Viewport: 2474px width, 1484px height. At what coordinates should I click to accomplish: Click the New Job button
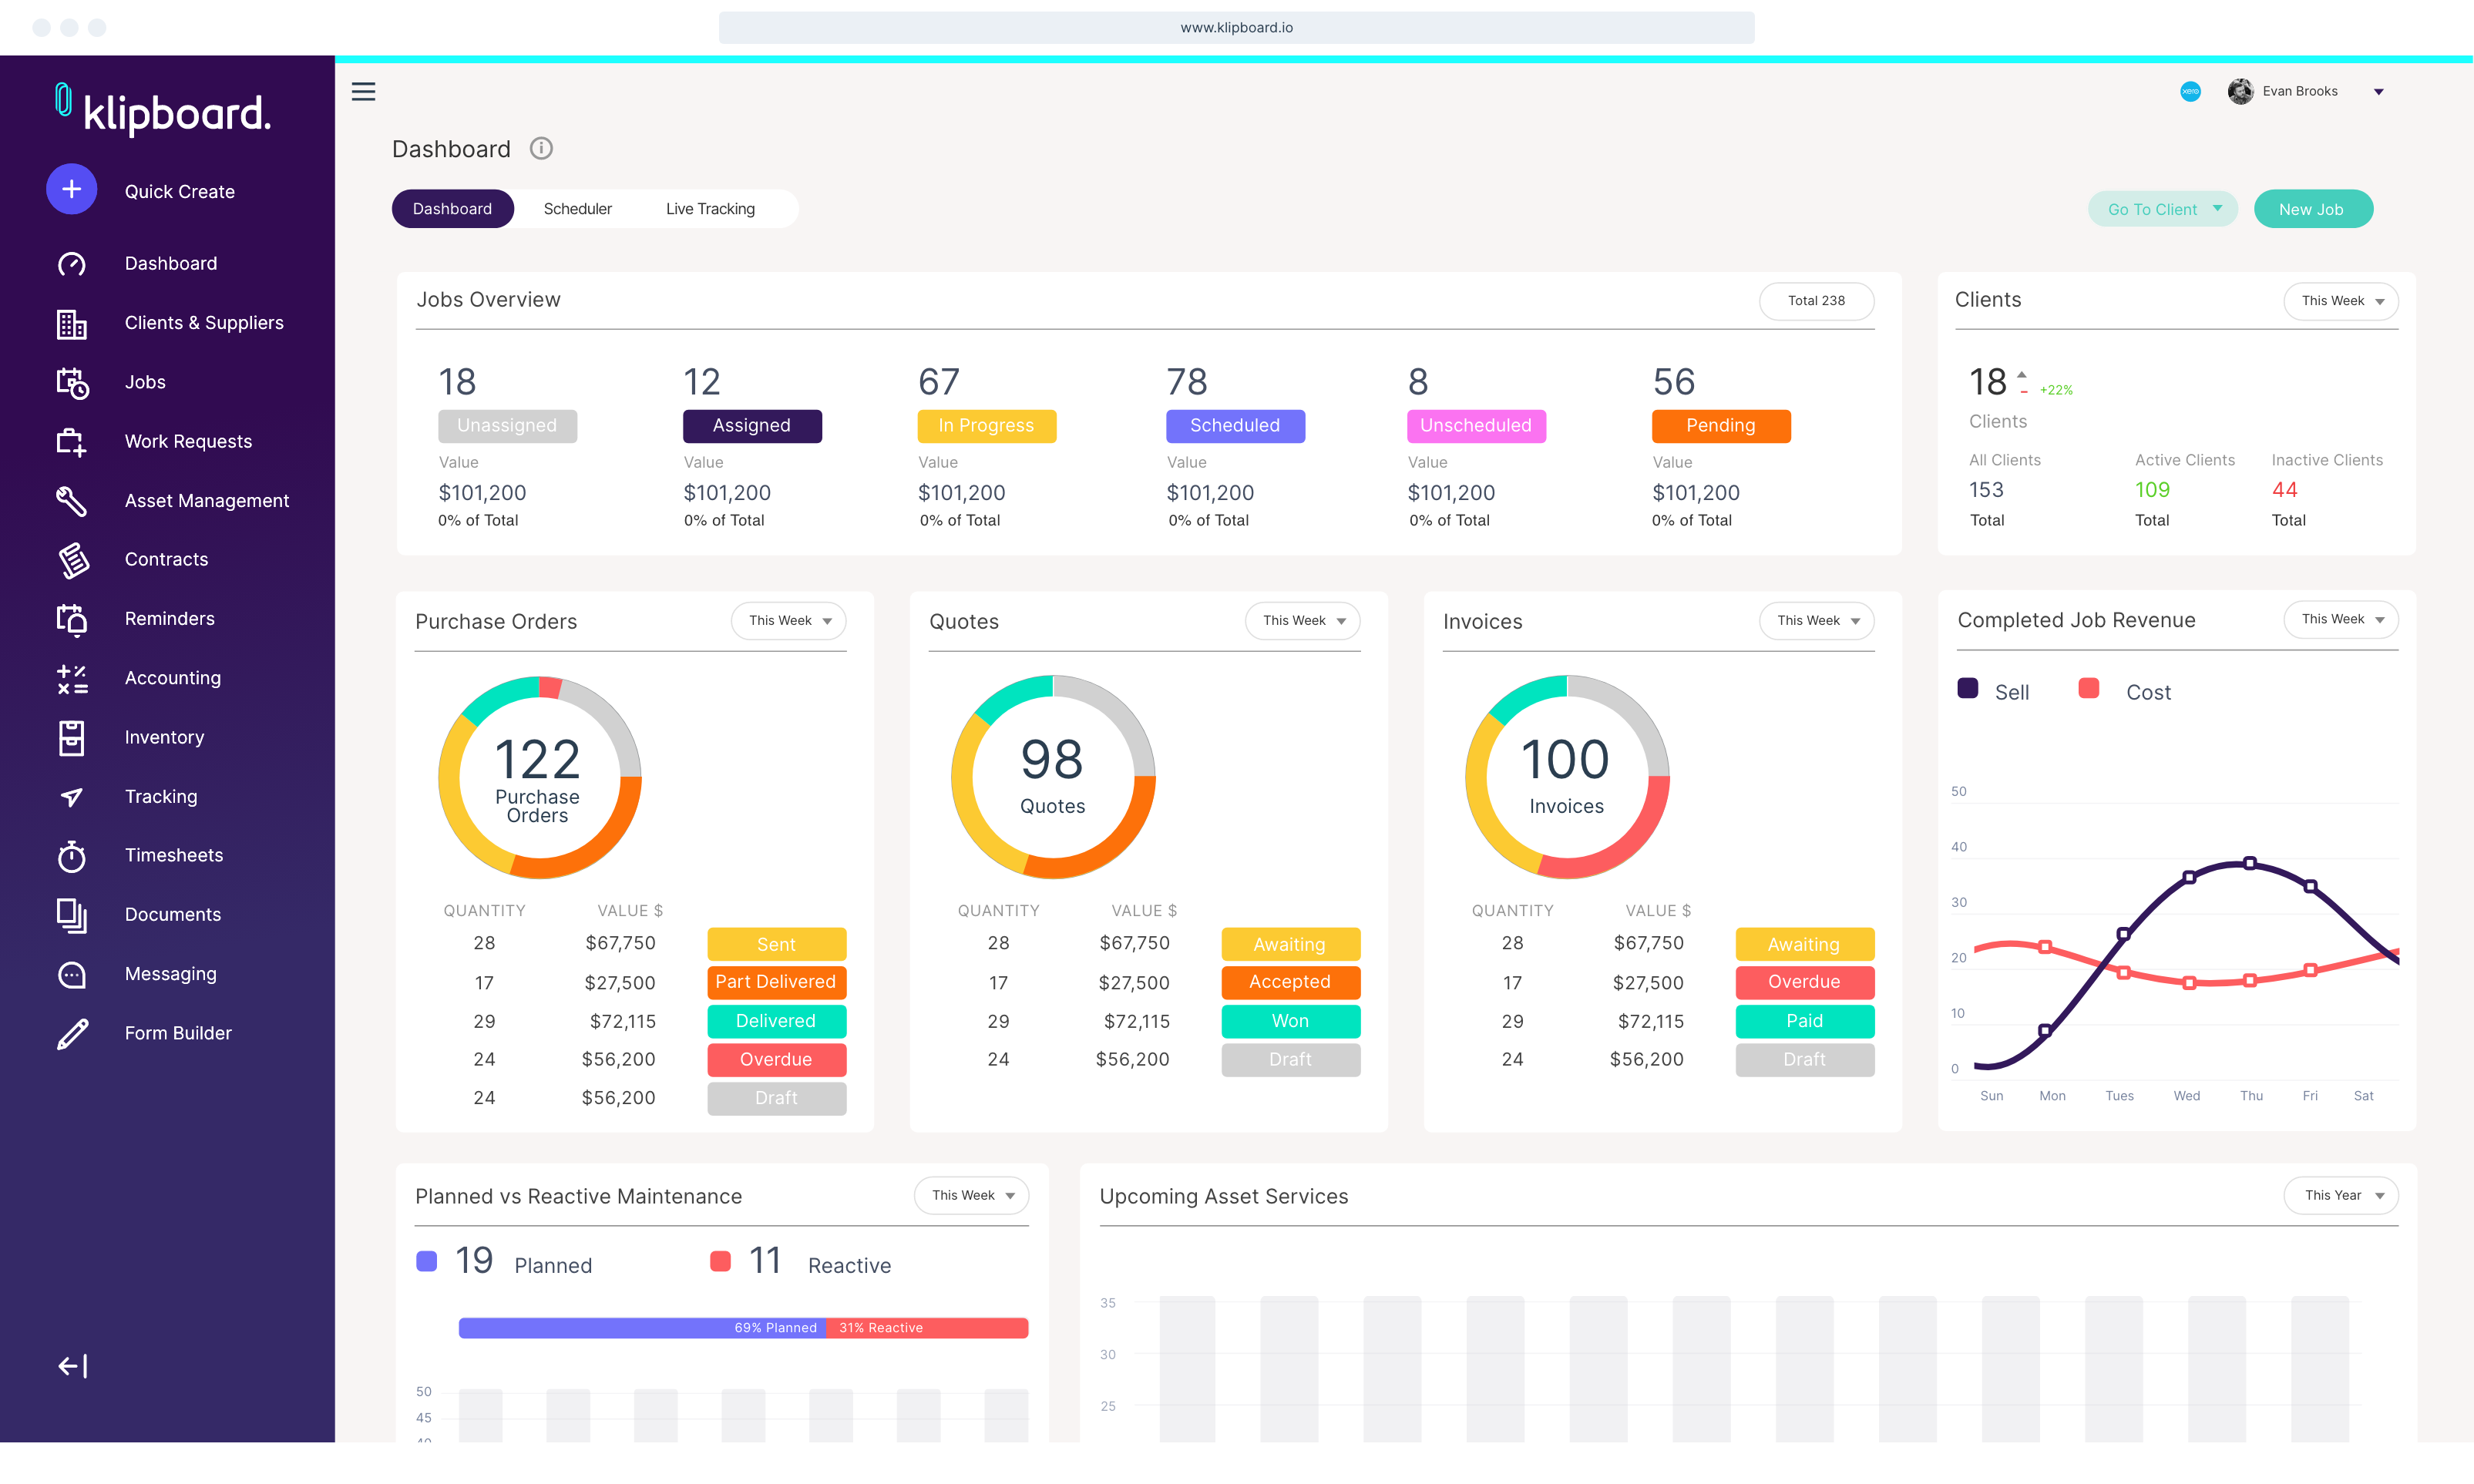[x=2312, y=208]
